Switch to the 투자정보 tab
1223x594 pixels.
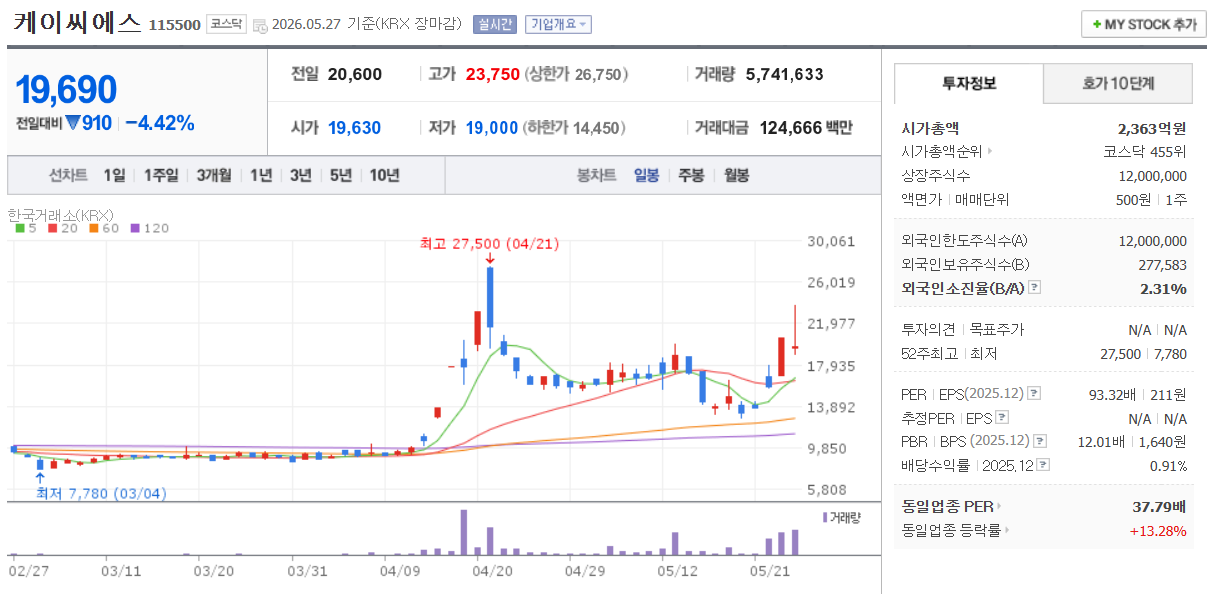(x=968, y=84)
